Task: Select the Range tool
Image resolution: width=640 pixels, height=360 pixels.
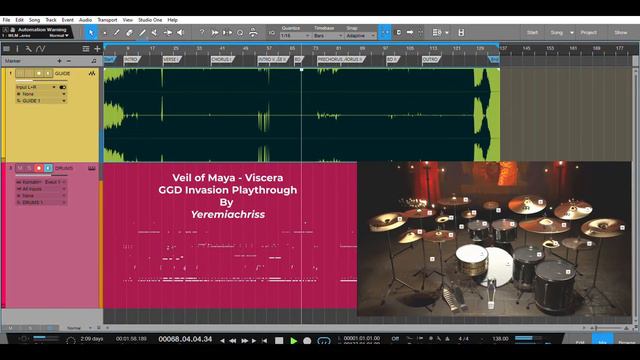Action: [104, 33]
